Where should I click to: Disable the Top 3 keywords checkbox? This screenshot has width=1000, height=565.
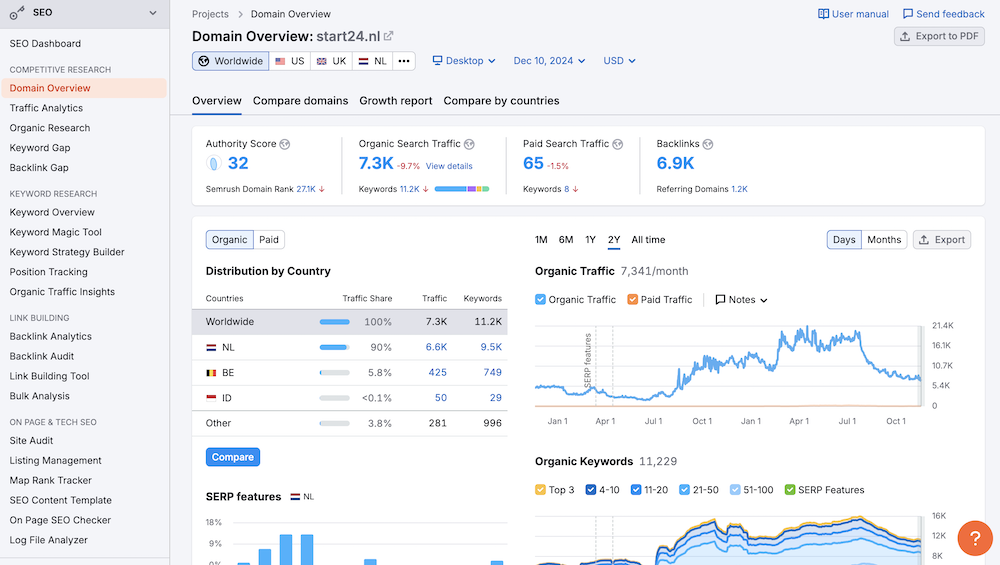coord(541,490)
